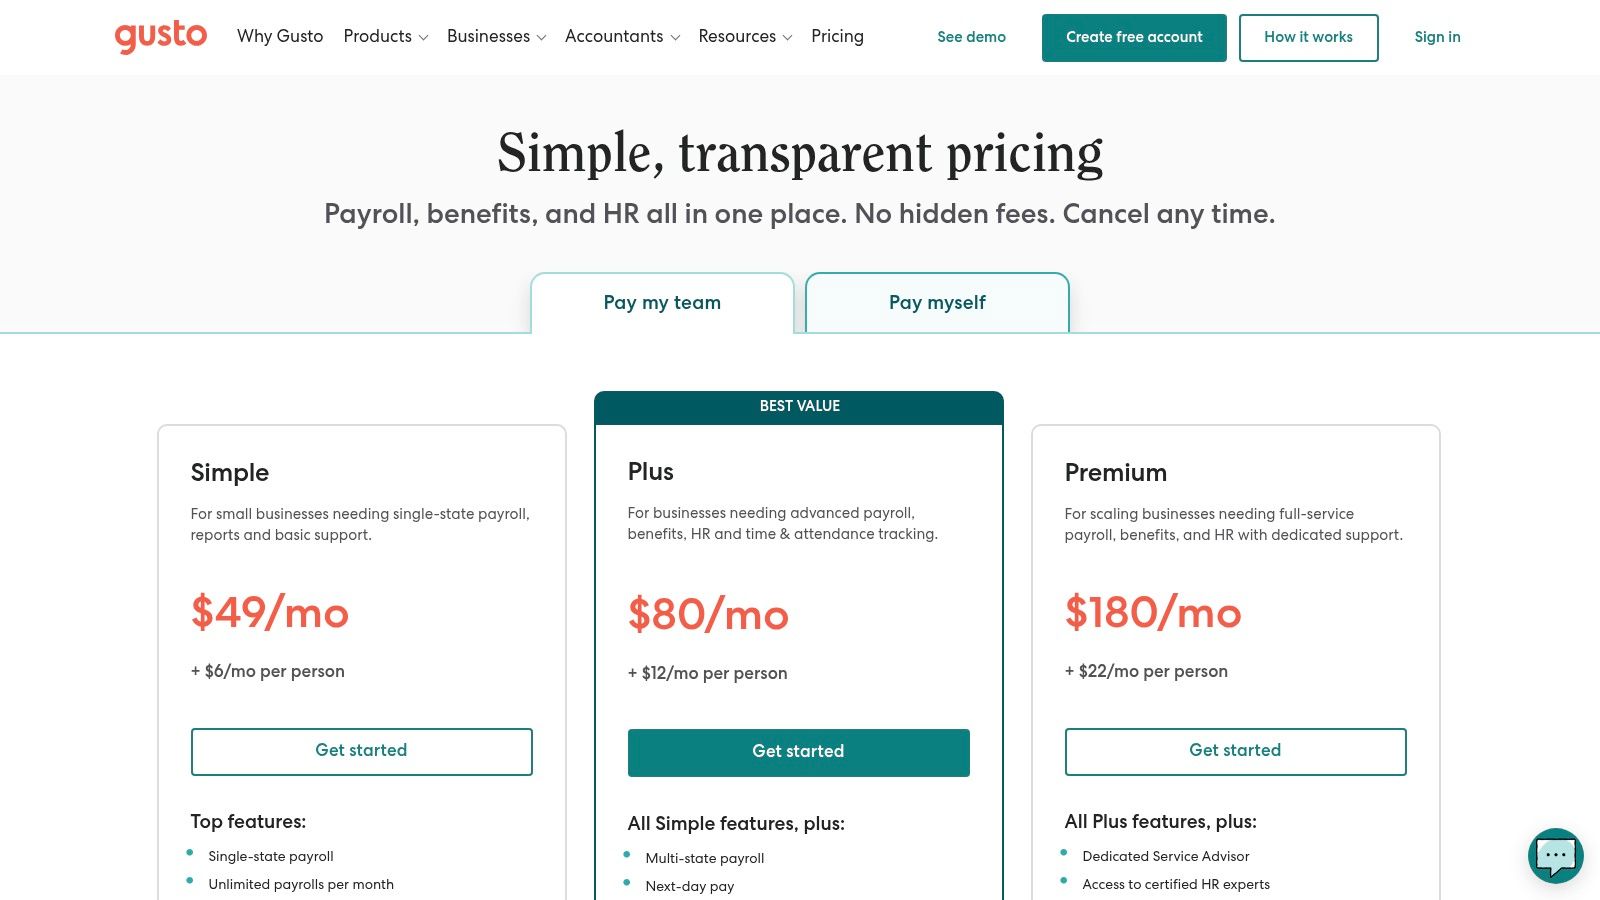Click the BEST VALUE banner on Plus
The height and width of the screenshot is (900, 1600).
(798, 406)
